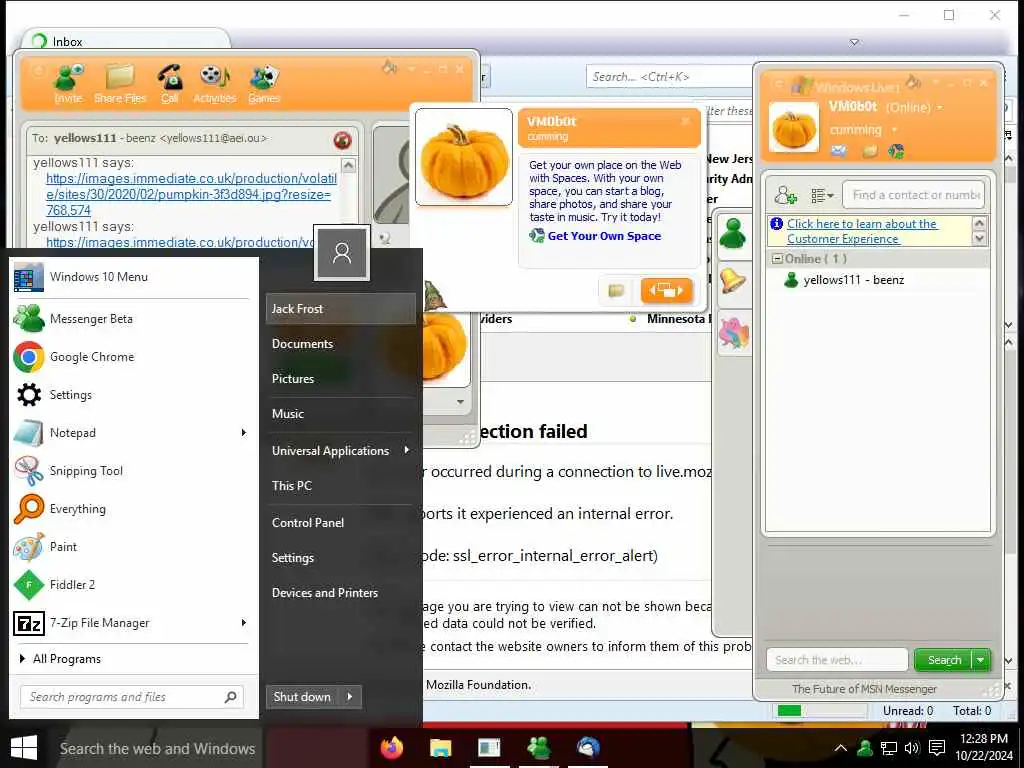The image size is (1024, 768).
Task: Click the paint color scheme icon in the Messenger window
Action: [x=914, y=82]
